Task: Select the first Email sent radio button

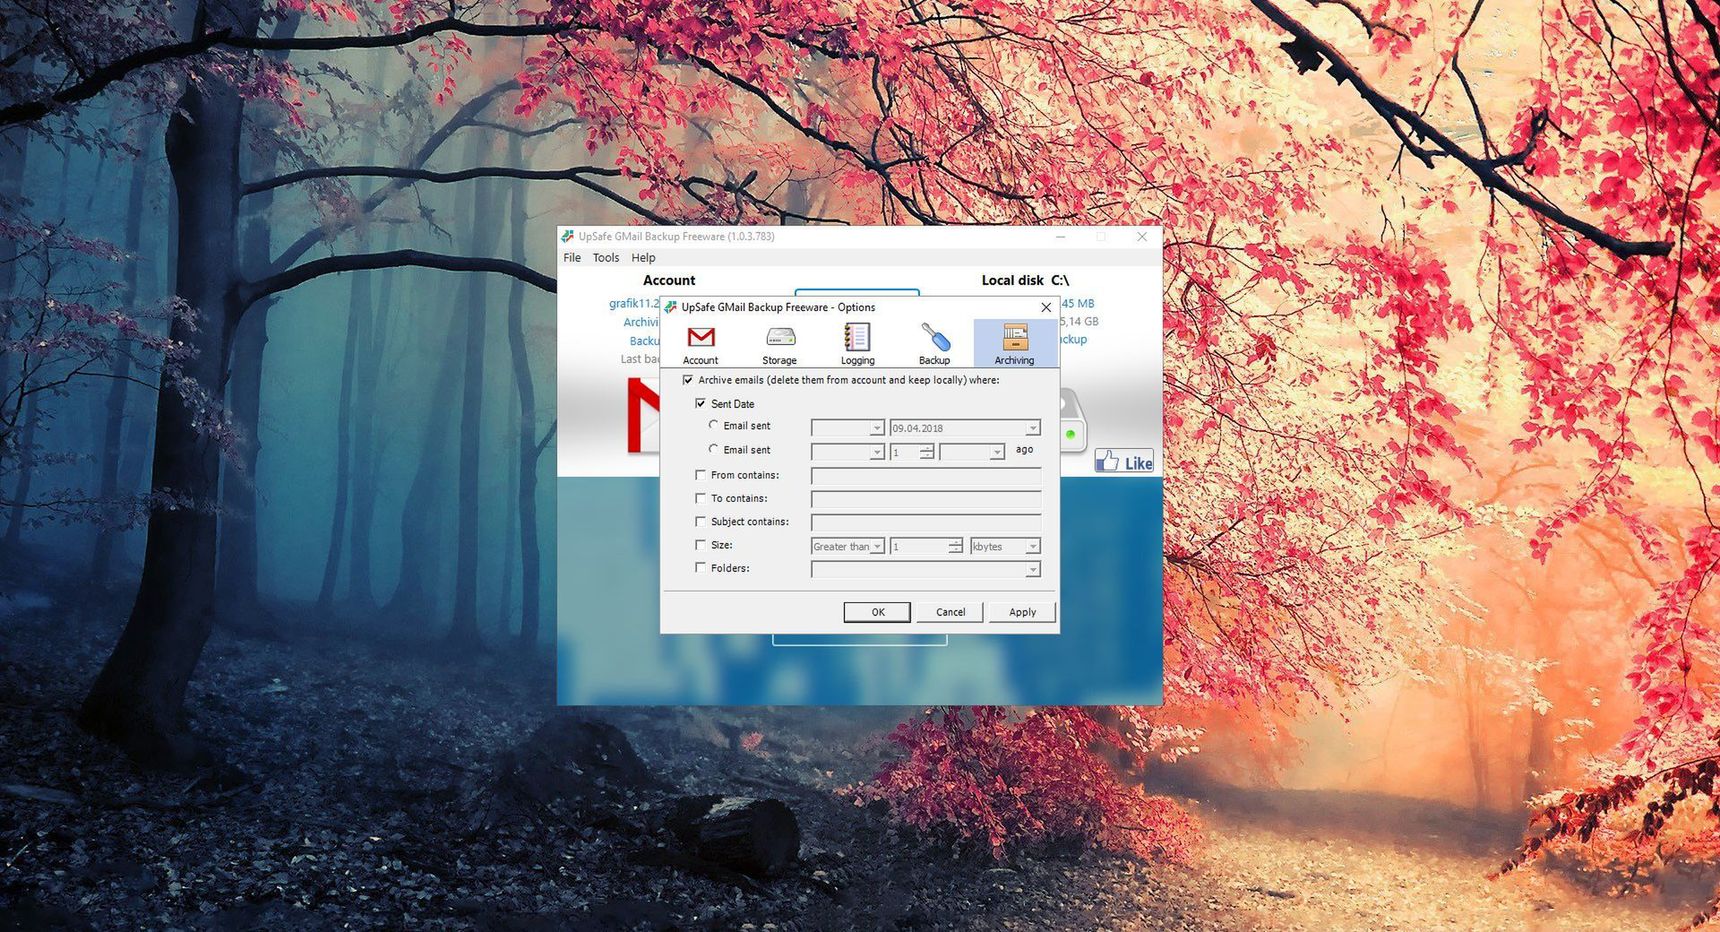Action: click(714, 426)
